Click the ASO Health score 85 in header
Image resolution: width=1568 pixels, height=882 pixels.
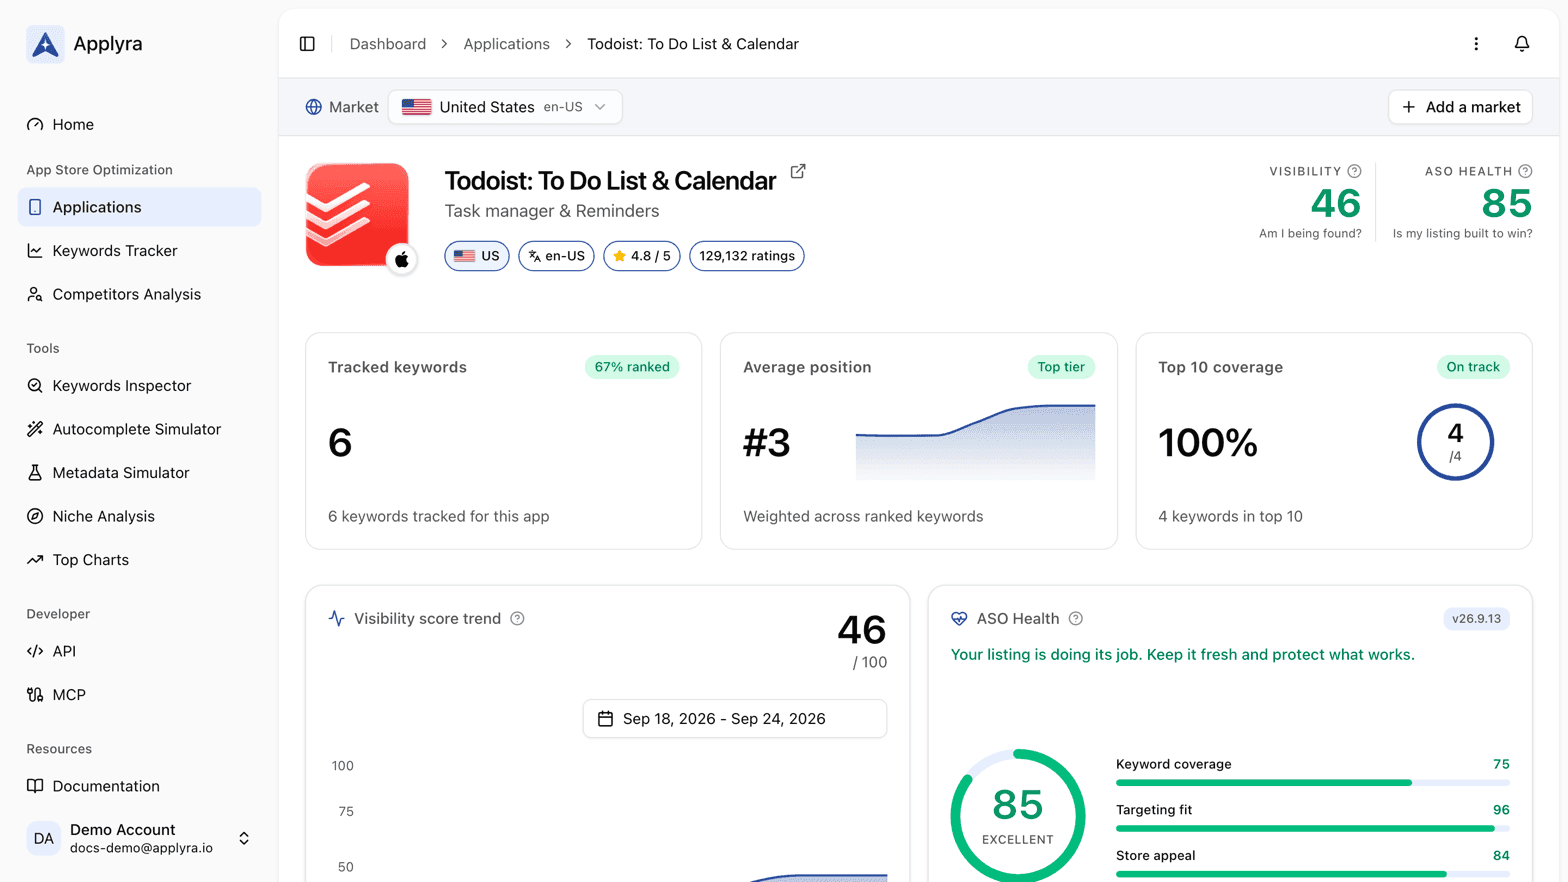tap(1506, 204)
